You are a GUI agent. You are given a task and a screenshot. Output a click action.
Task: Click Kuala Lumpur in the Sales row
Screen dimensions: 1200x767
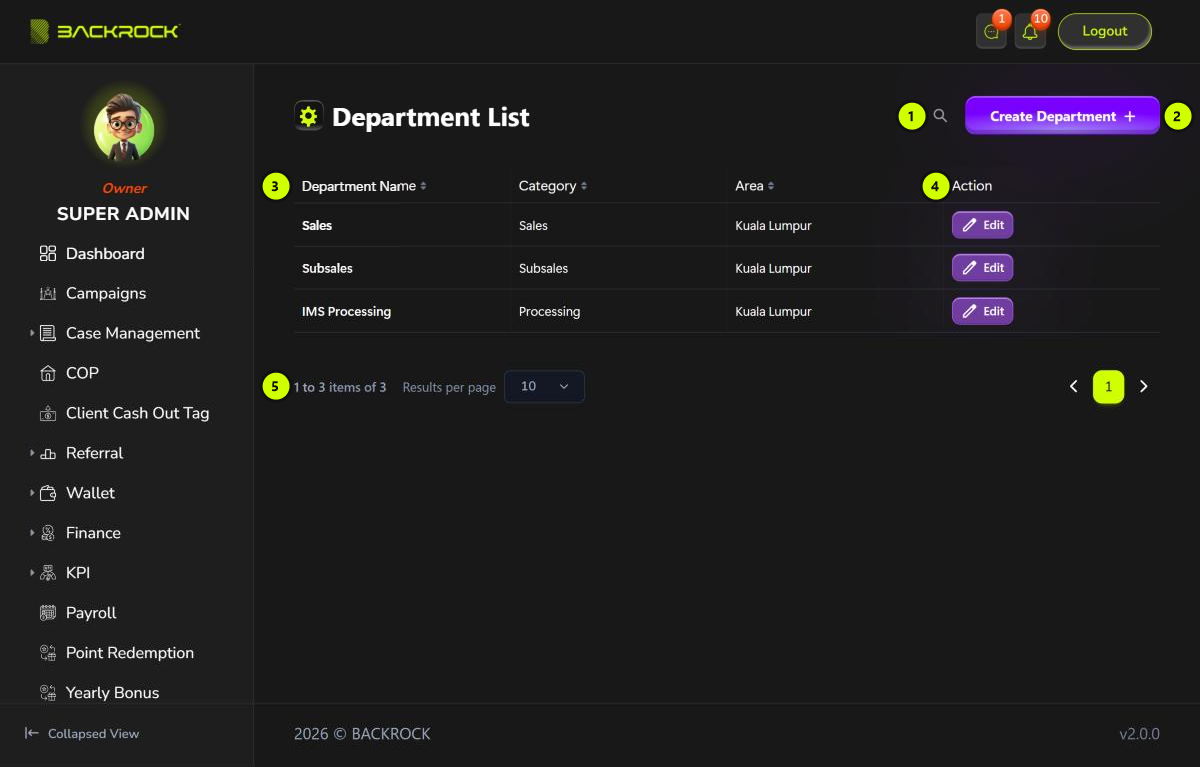click(x=773, y=225)
